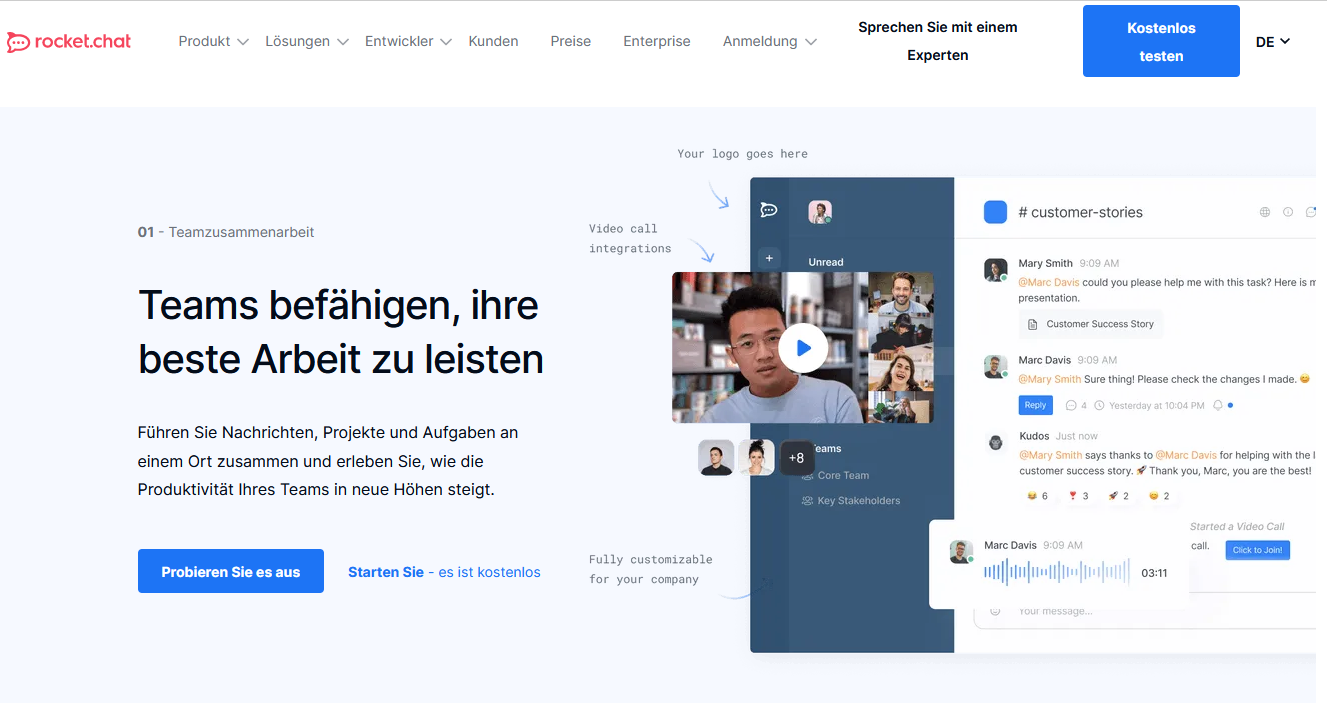Click the Your message input field

(x=1144, y=611)
